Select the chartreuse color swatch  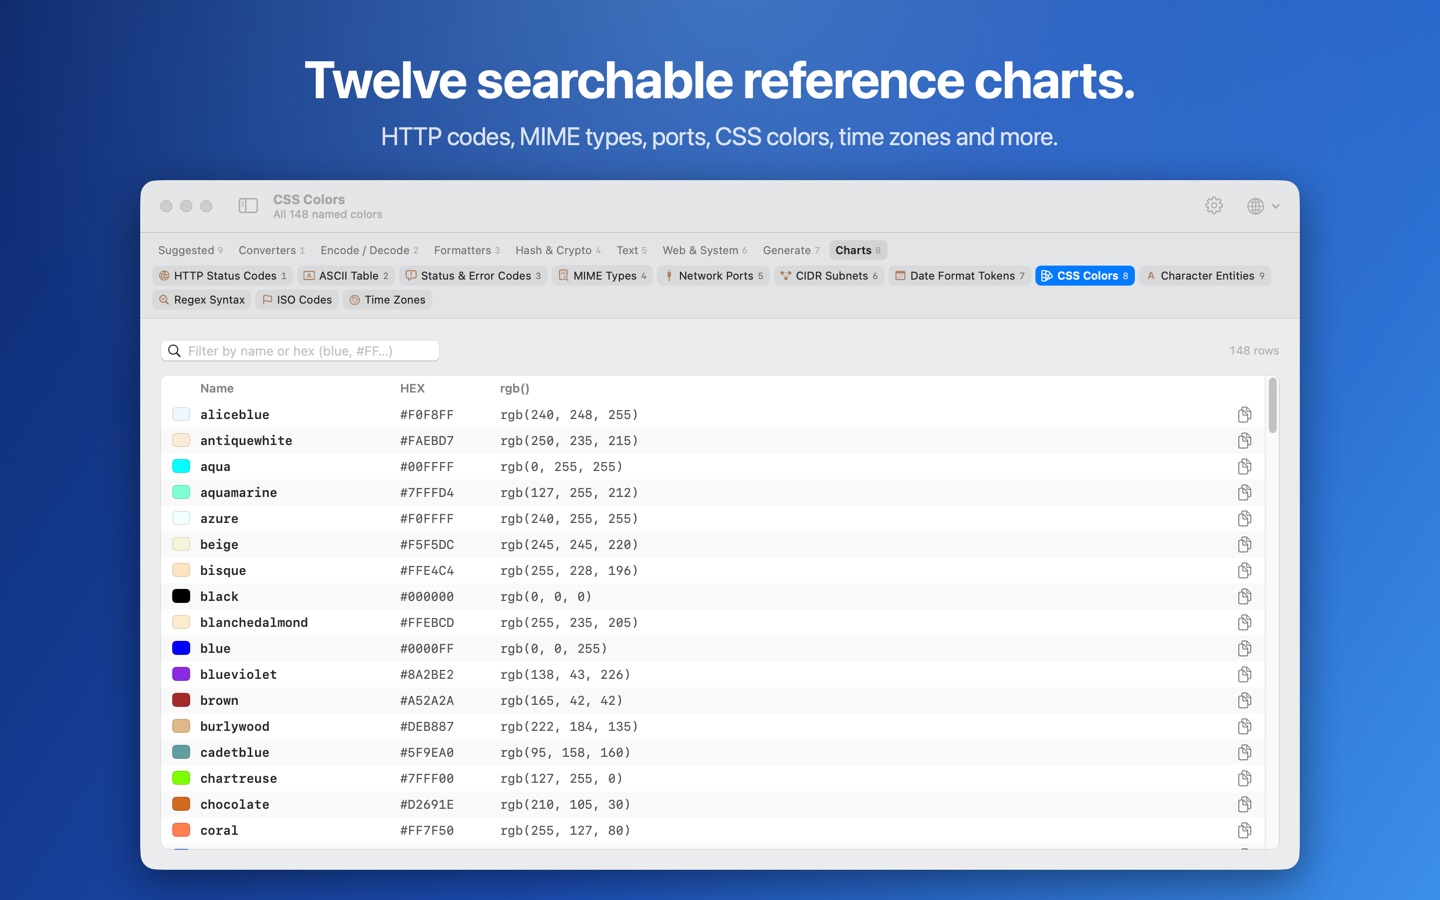(181, 778)
